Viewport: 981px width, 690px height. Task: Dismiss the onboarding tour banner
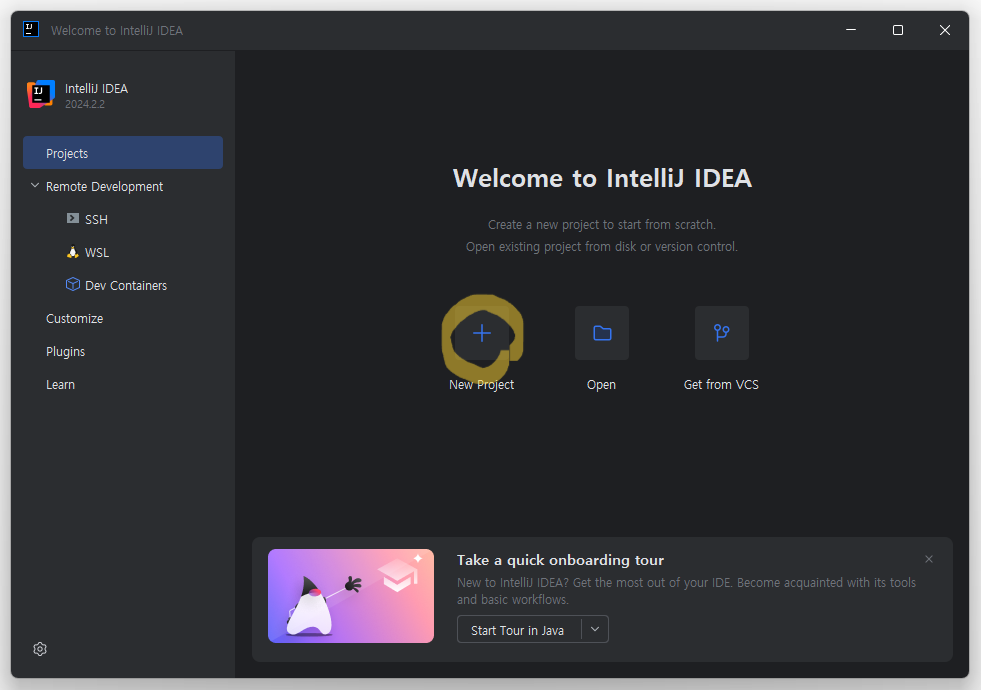pos(928,559)
